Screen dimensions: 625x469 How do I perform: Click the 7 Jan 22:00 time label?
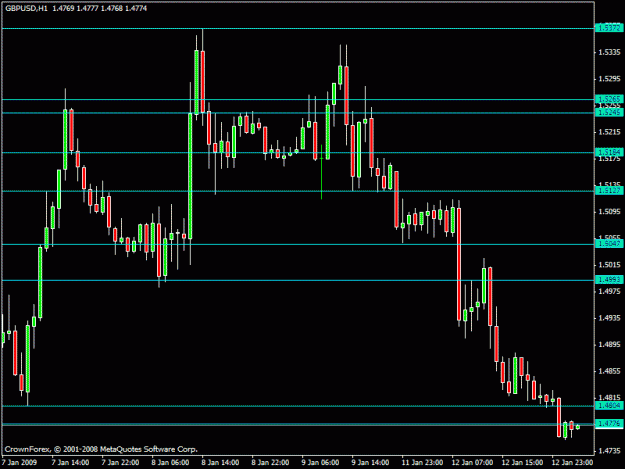pyautogui.click(x=120, y=463)
